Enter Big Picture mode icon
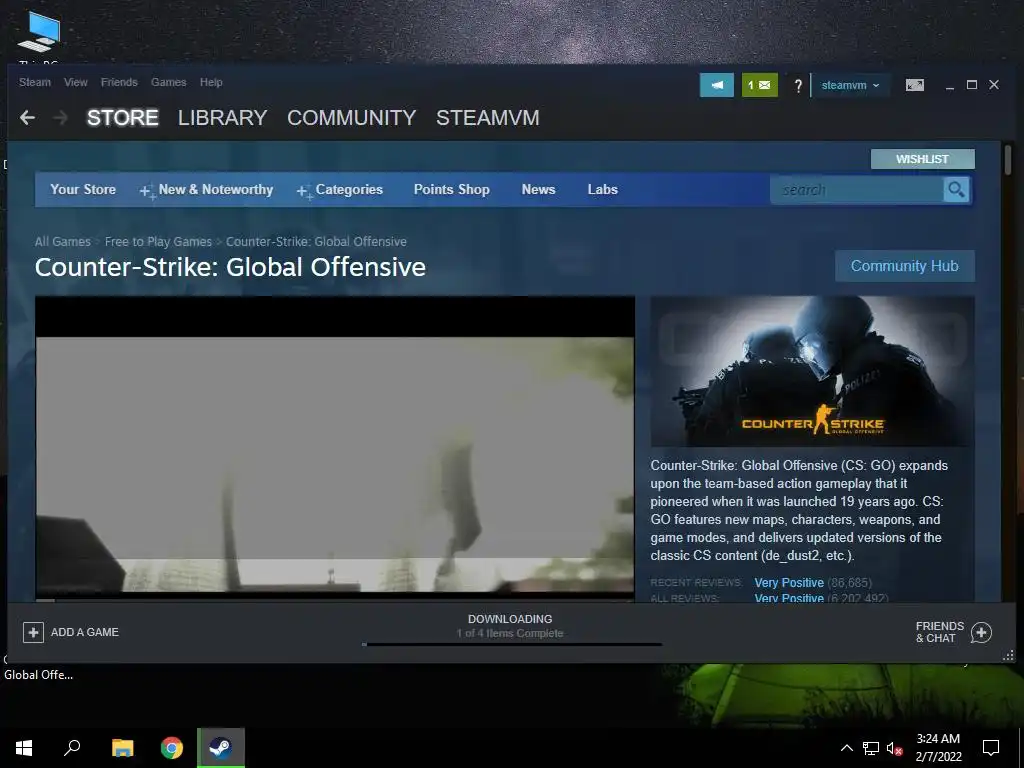The image size is (1024, 768). click(914, 85)
